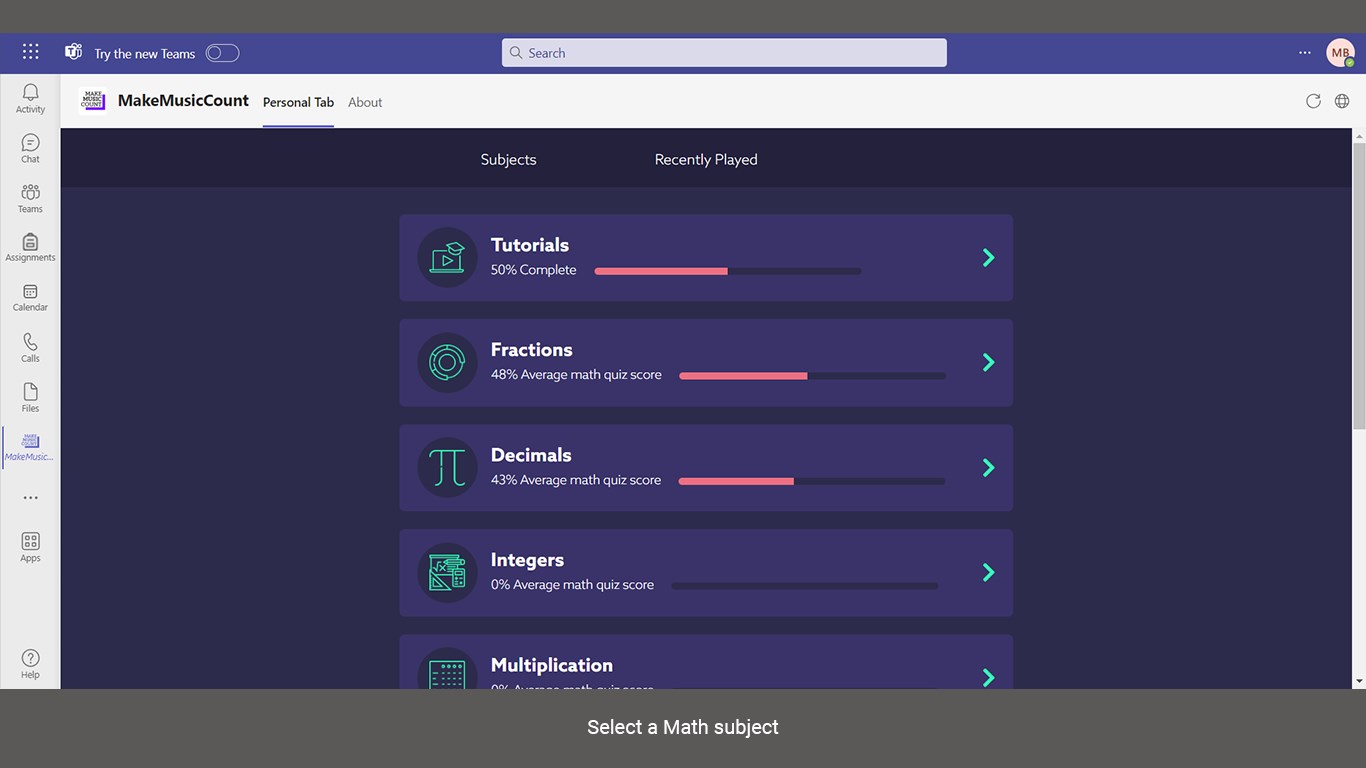Expand Multiplication with its chevron arrow
This screenshot has width=1366, height=768.
988,677
